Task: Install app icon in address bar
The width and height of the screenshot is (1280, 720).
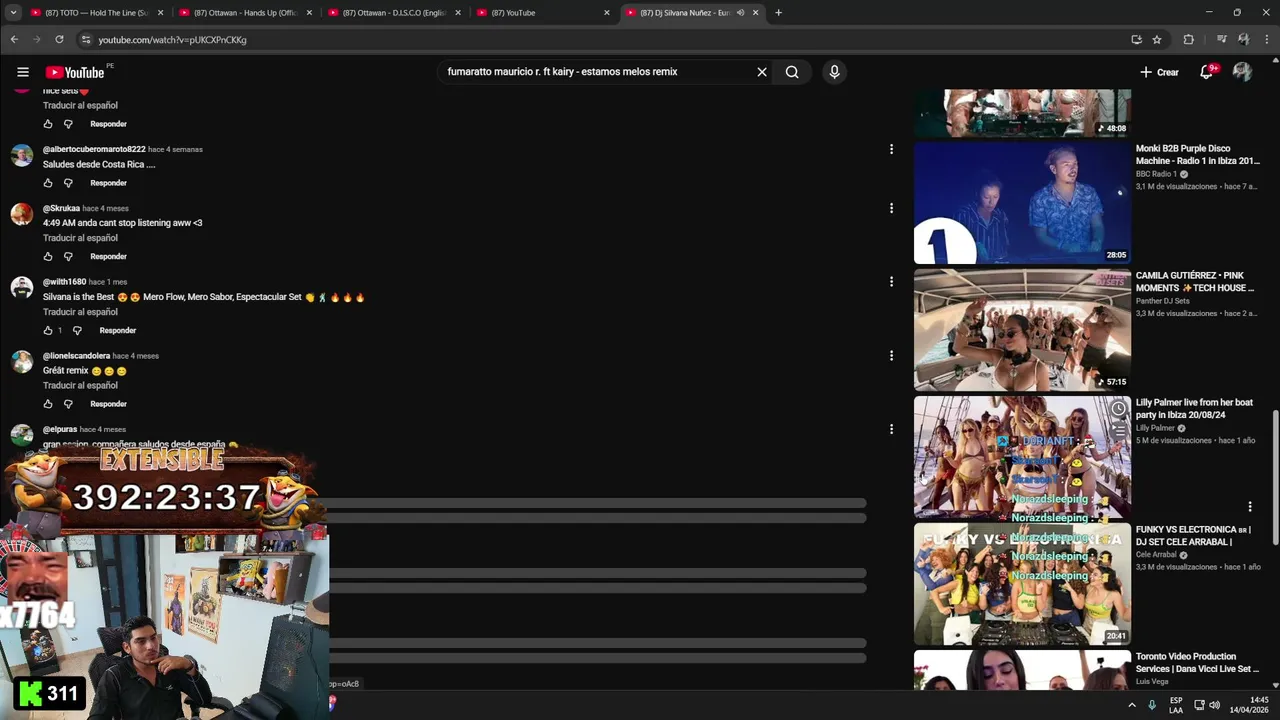Action: (x=1136, y=40)
